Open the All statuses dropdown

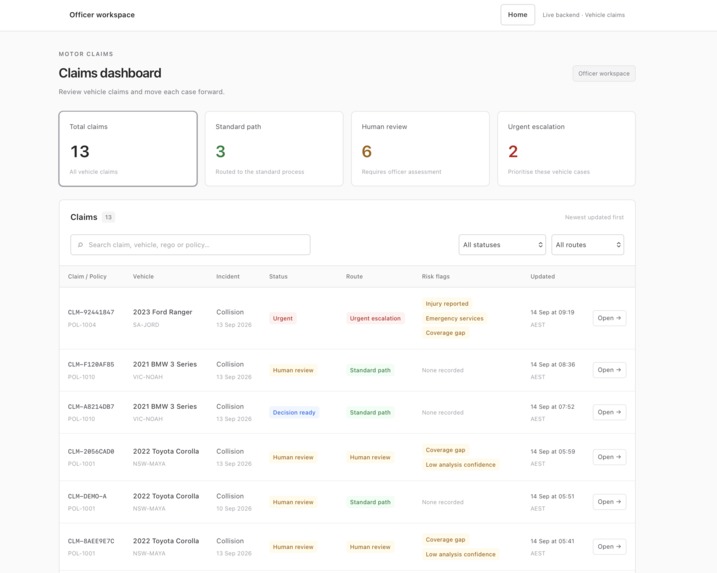(x=502, y=245)
